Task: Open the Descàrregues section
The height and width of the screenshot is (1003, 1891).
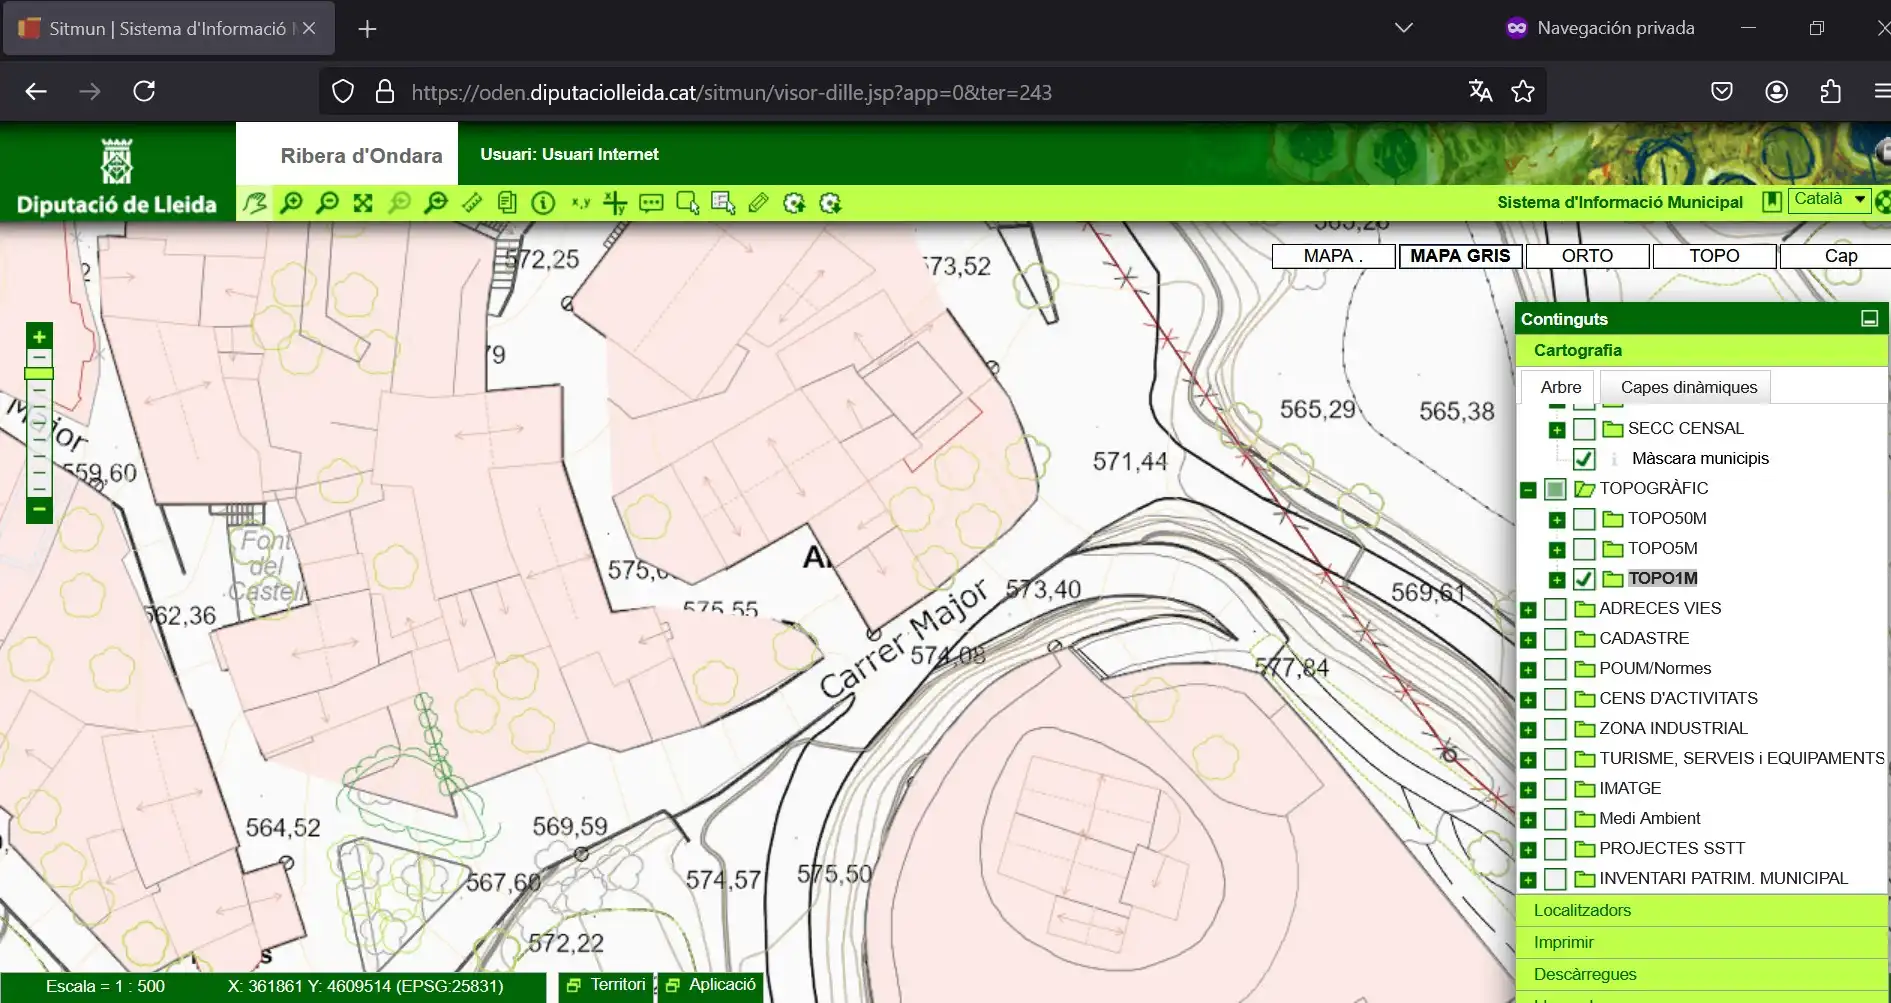Action: 1702,974
